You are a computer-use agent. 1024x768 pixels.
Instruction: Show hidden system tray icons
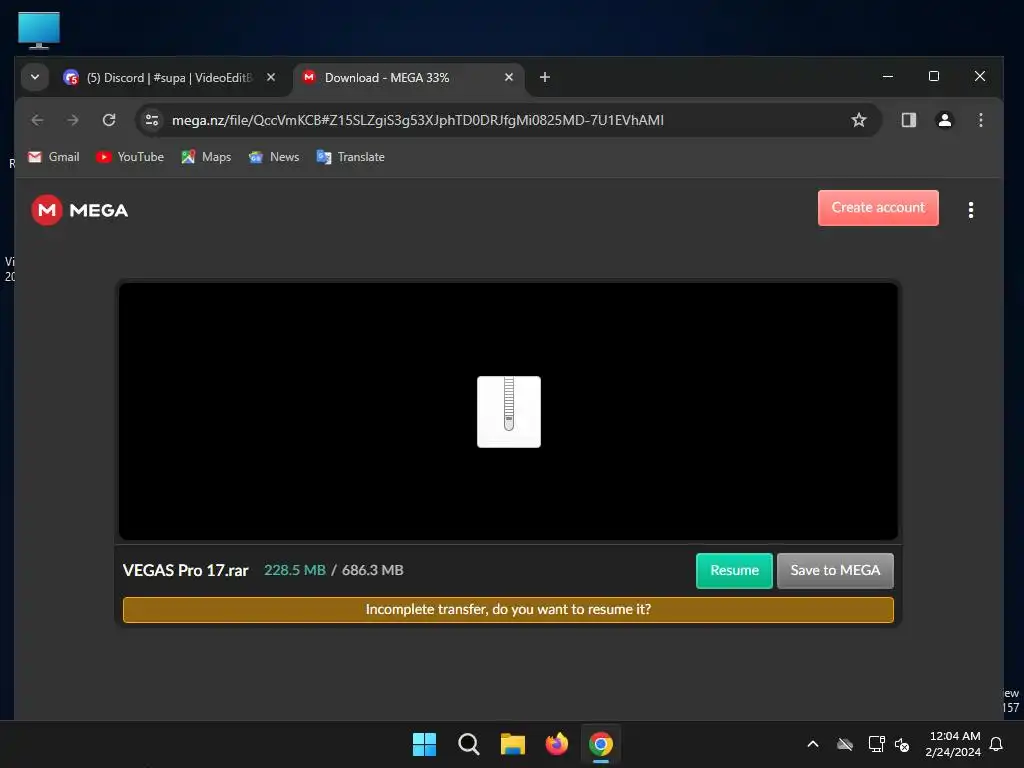pos(813,744)
